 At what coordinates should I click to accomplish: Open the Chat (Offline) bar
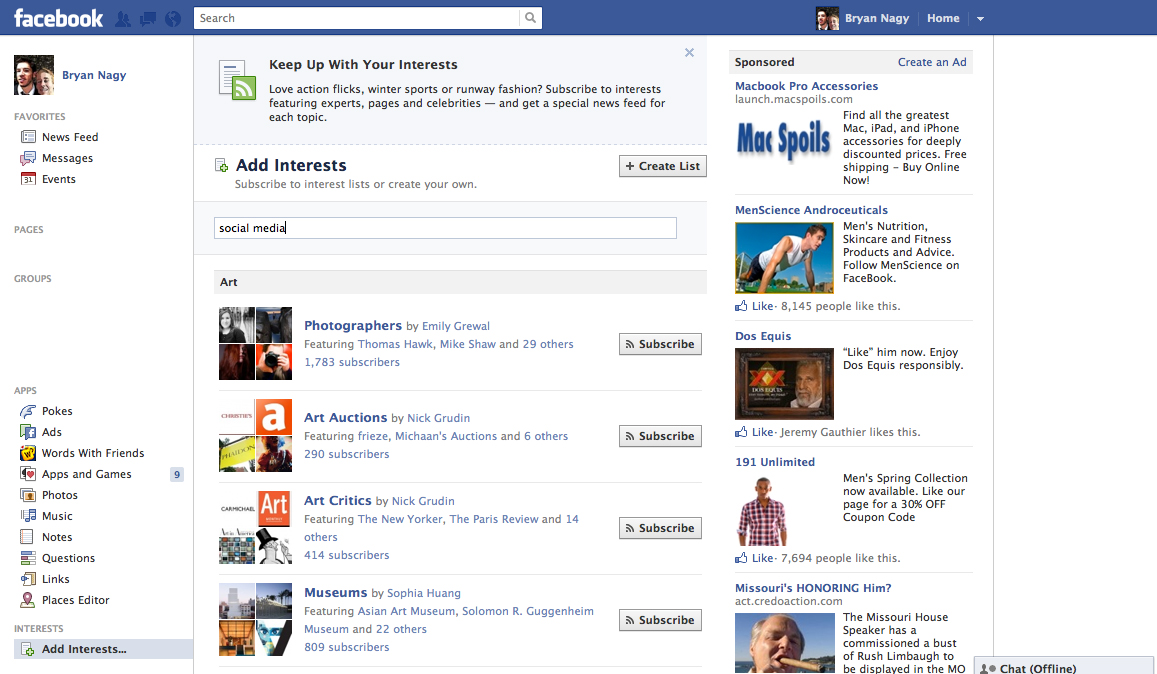1065,668
